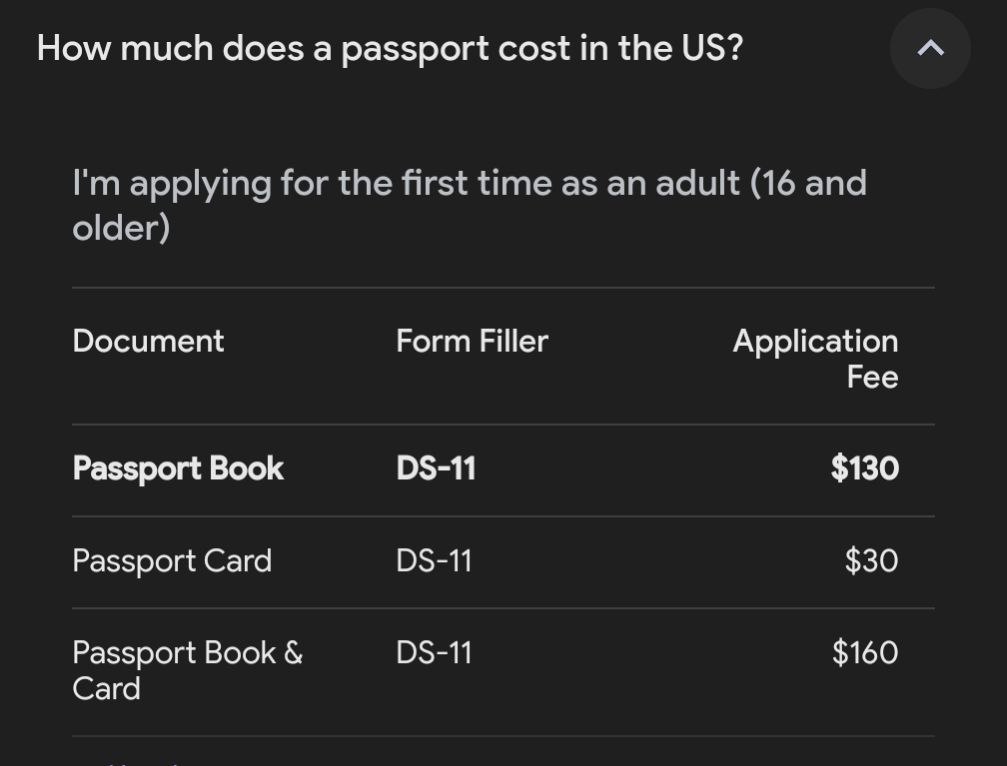1007x766 pixels.
Task: Click 'older)' on the subtitle's second line
Action: [121, 228]
